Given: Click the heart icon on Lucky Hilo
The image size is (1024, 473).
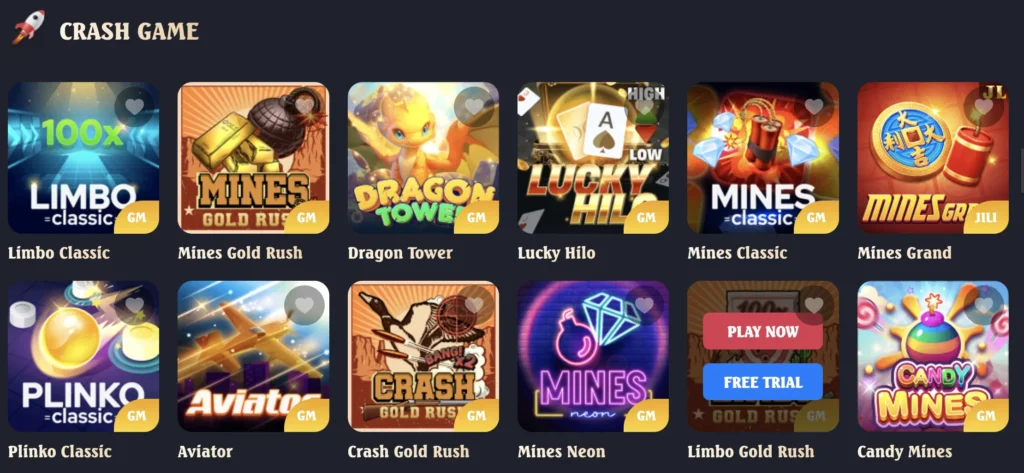Looking at the screenshot, I should pos(644,106).
